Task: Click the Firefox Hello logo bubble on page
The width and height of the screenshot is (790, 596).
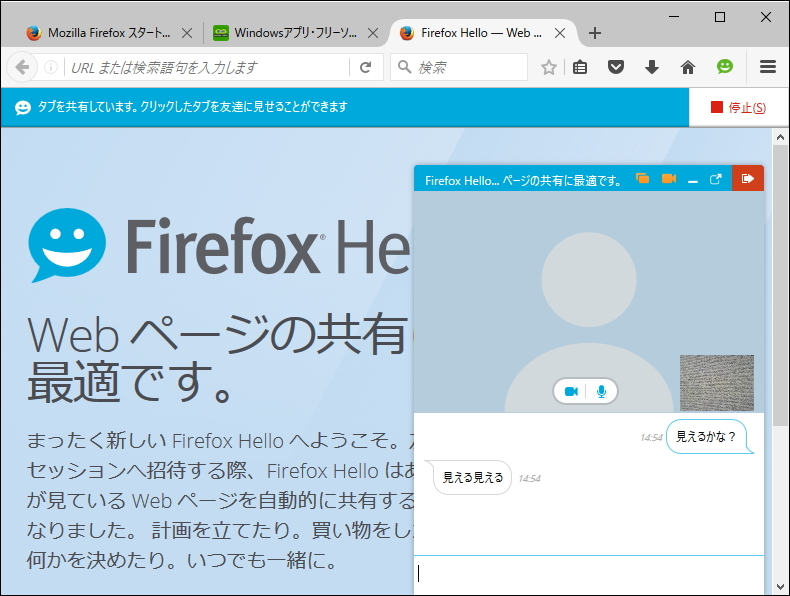Action: tap(66, 245)
